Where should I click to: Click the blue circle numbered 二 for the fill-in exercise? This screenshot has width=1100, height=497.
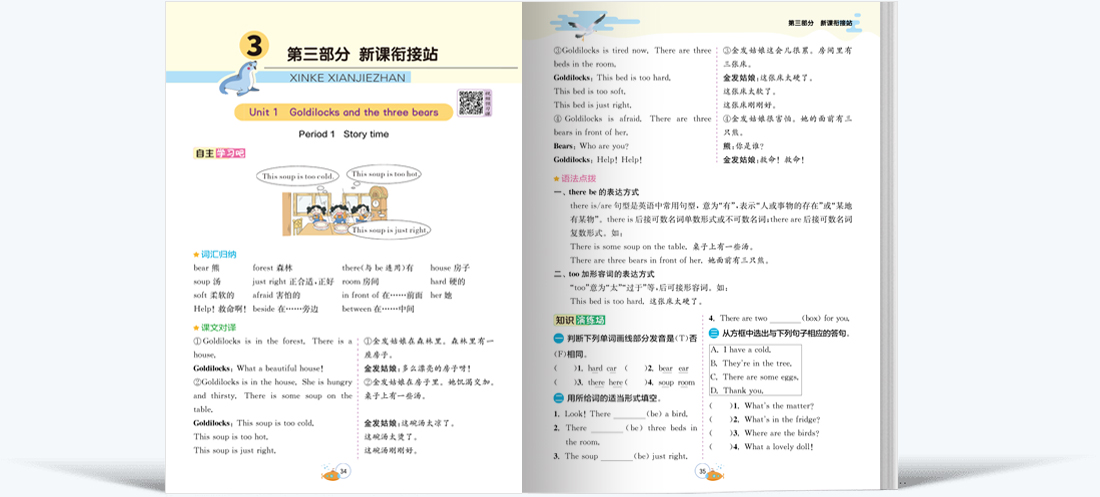click(558, 399)
